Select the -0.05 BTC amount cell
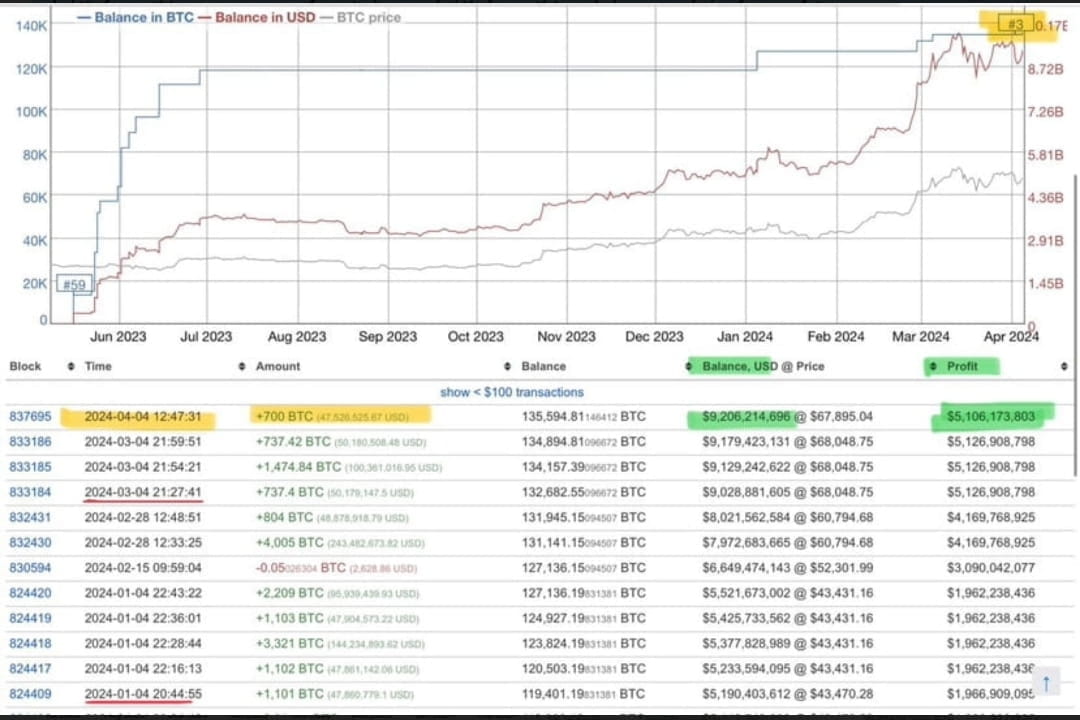The image size is (1080, 720). [x=336, y=568]
